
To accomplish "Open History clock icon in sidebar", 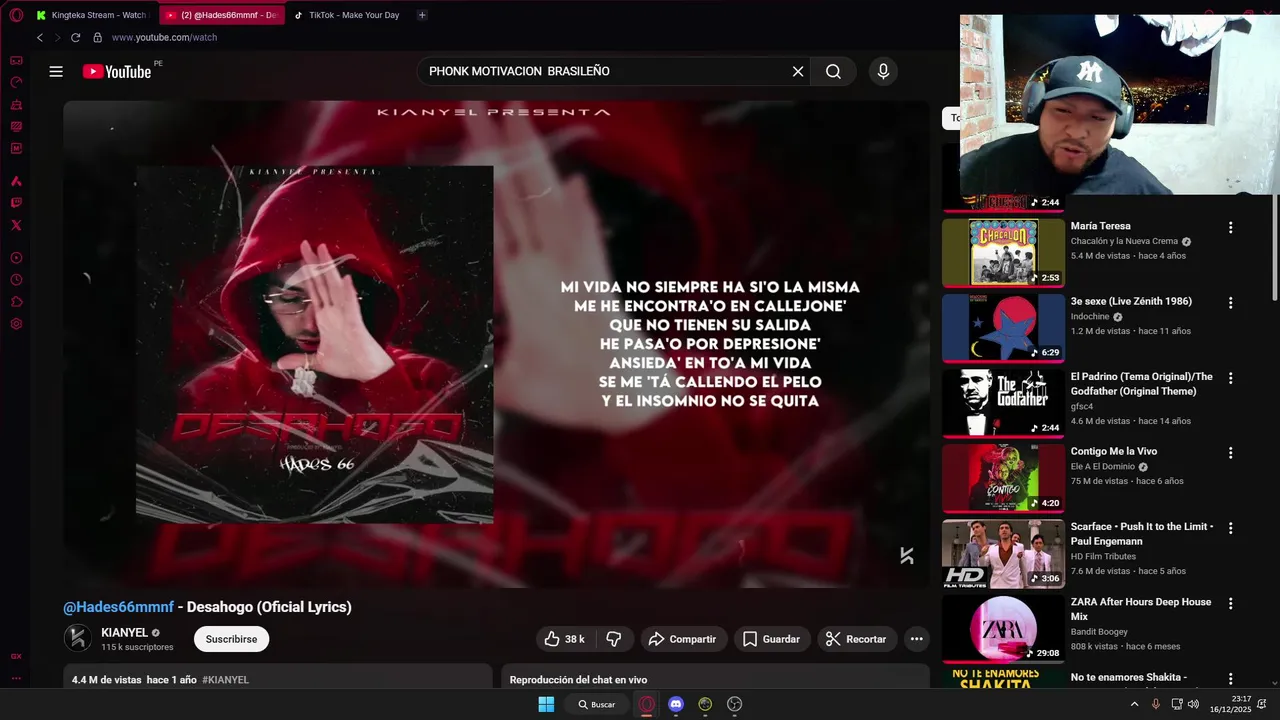I will 16,280.
